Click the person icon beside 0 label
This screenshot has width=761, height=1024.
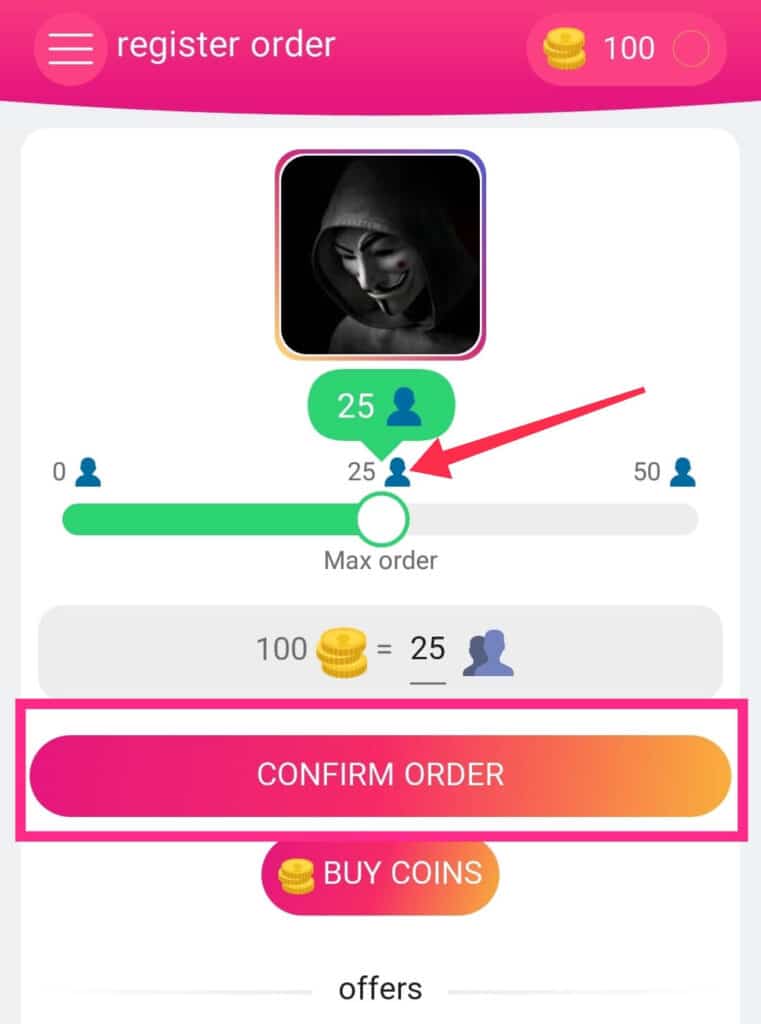[88, 472]
